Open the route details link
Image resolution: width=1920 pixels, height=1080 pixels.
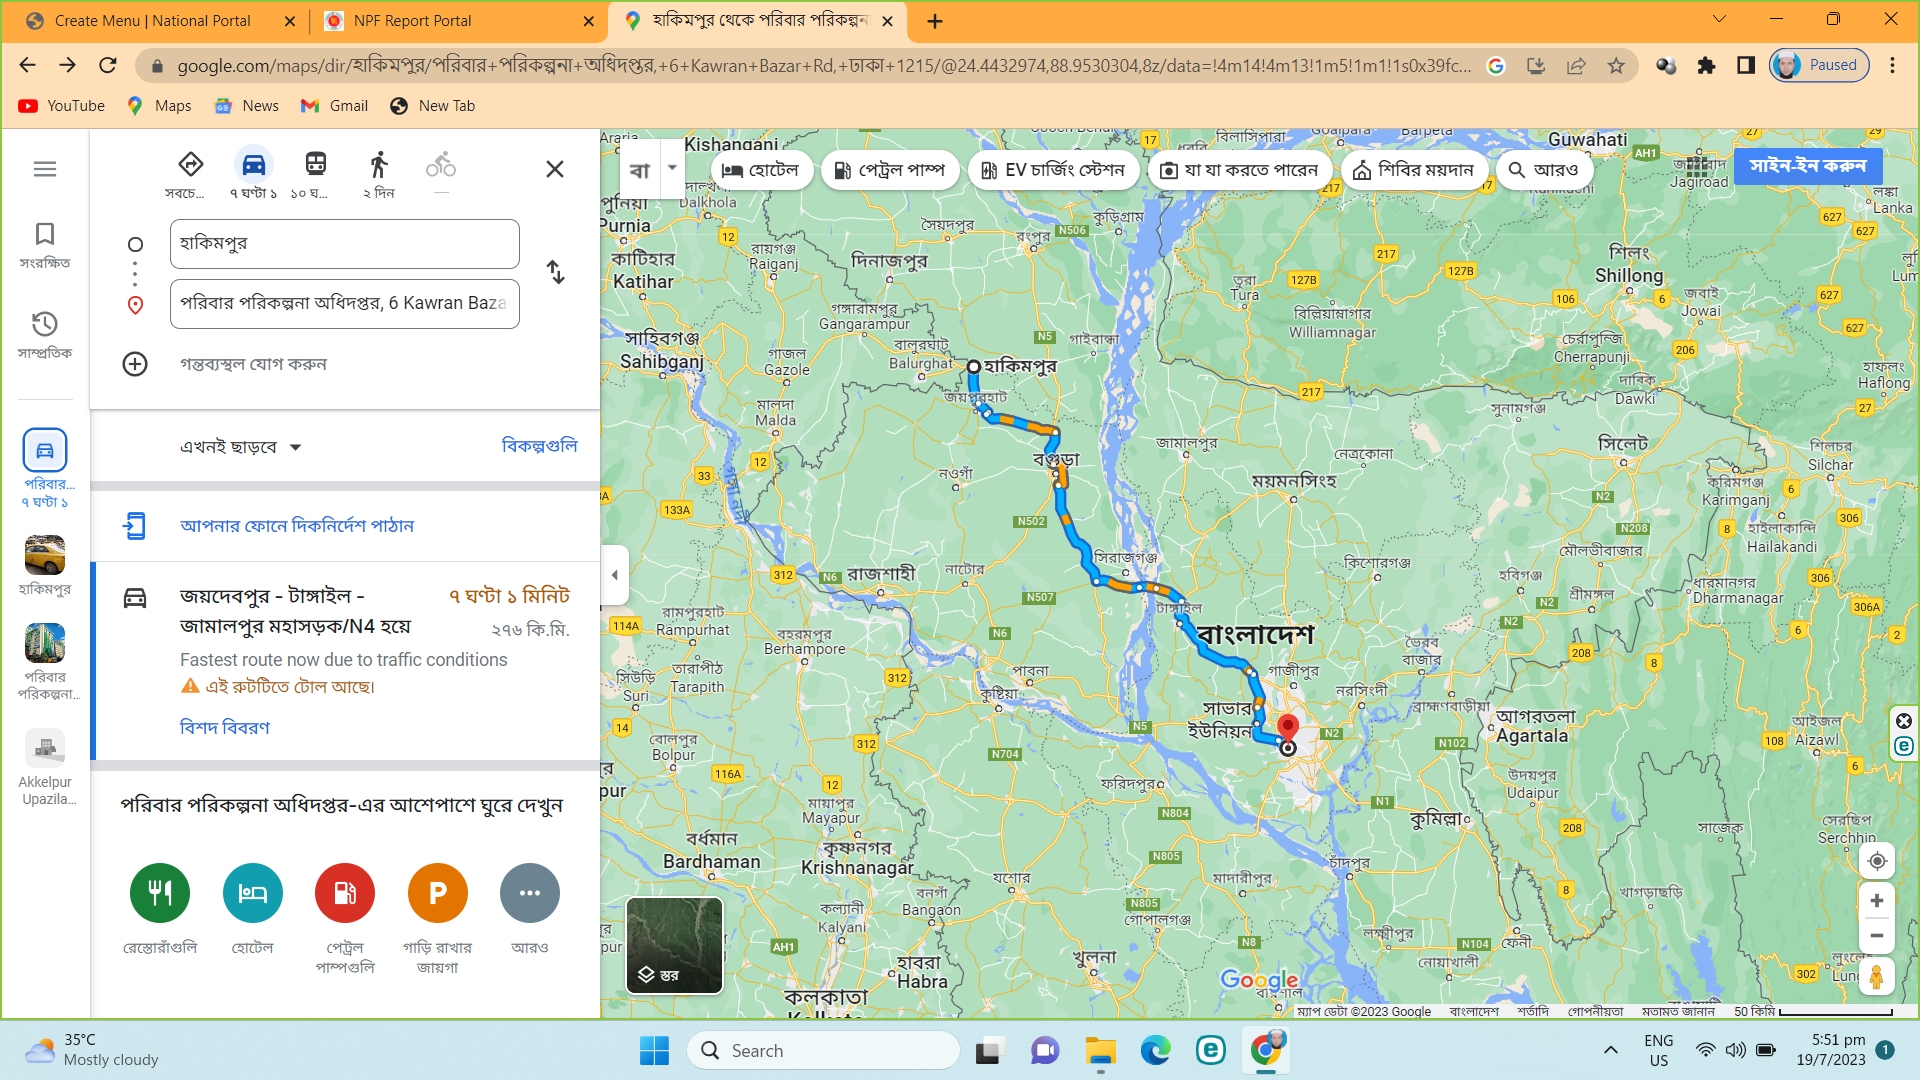point(224,727)
